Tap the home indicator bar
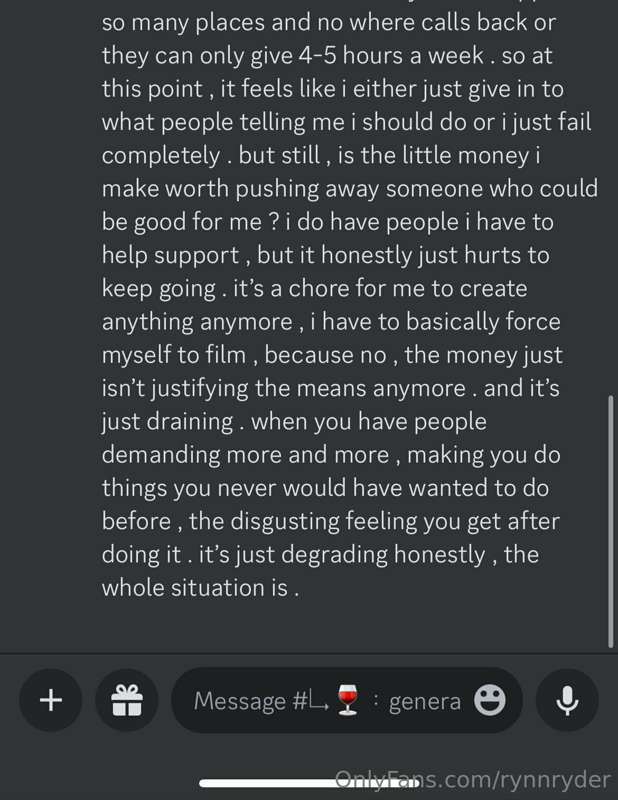Image resolution: width=618 pixels, height=800 pixels. [309, 783]
